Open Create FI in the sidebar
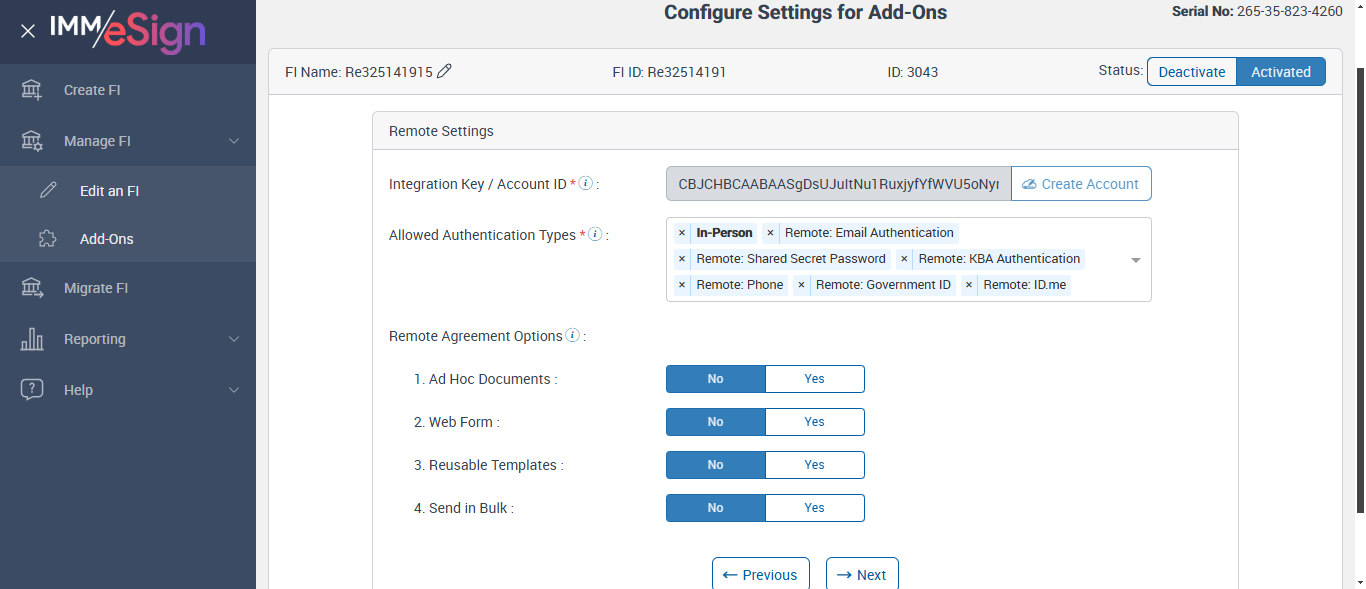 [92, 90]
